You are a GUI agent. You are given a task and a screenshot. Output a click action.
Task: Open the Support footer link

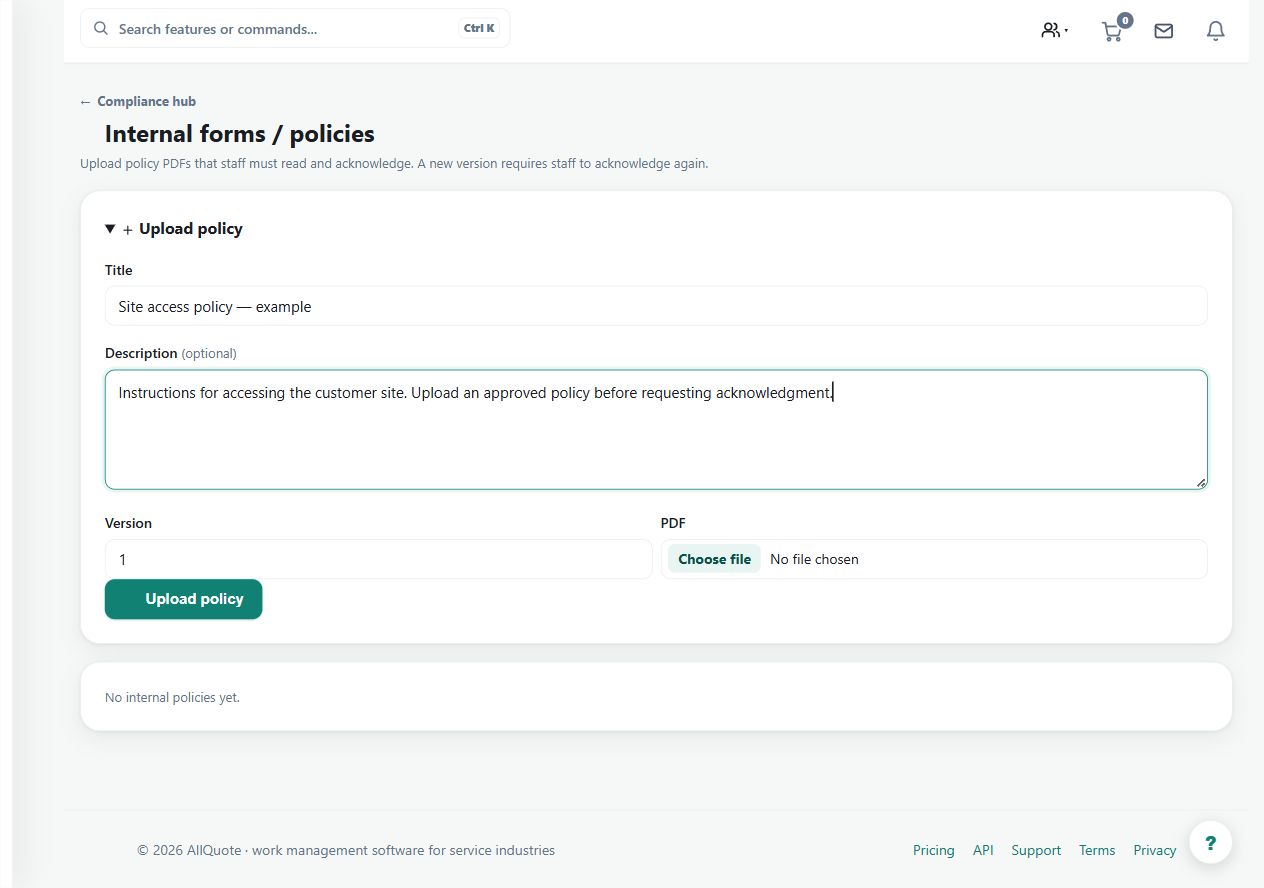[1036, 850]
